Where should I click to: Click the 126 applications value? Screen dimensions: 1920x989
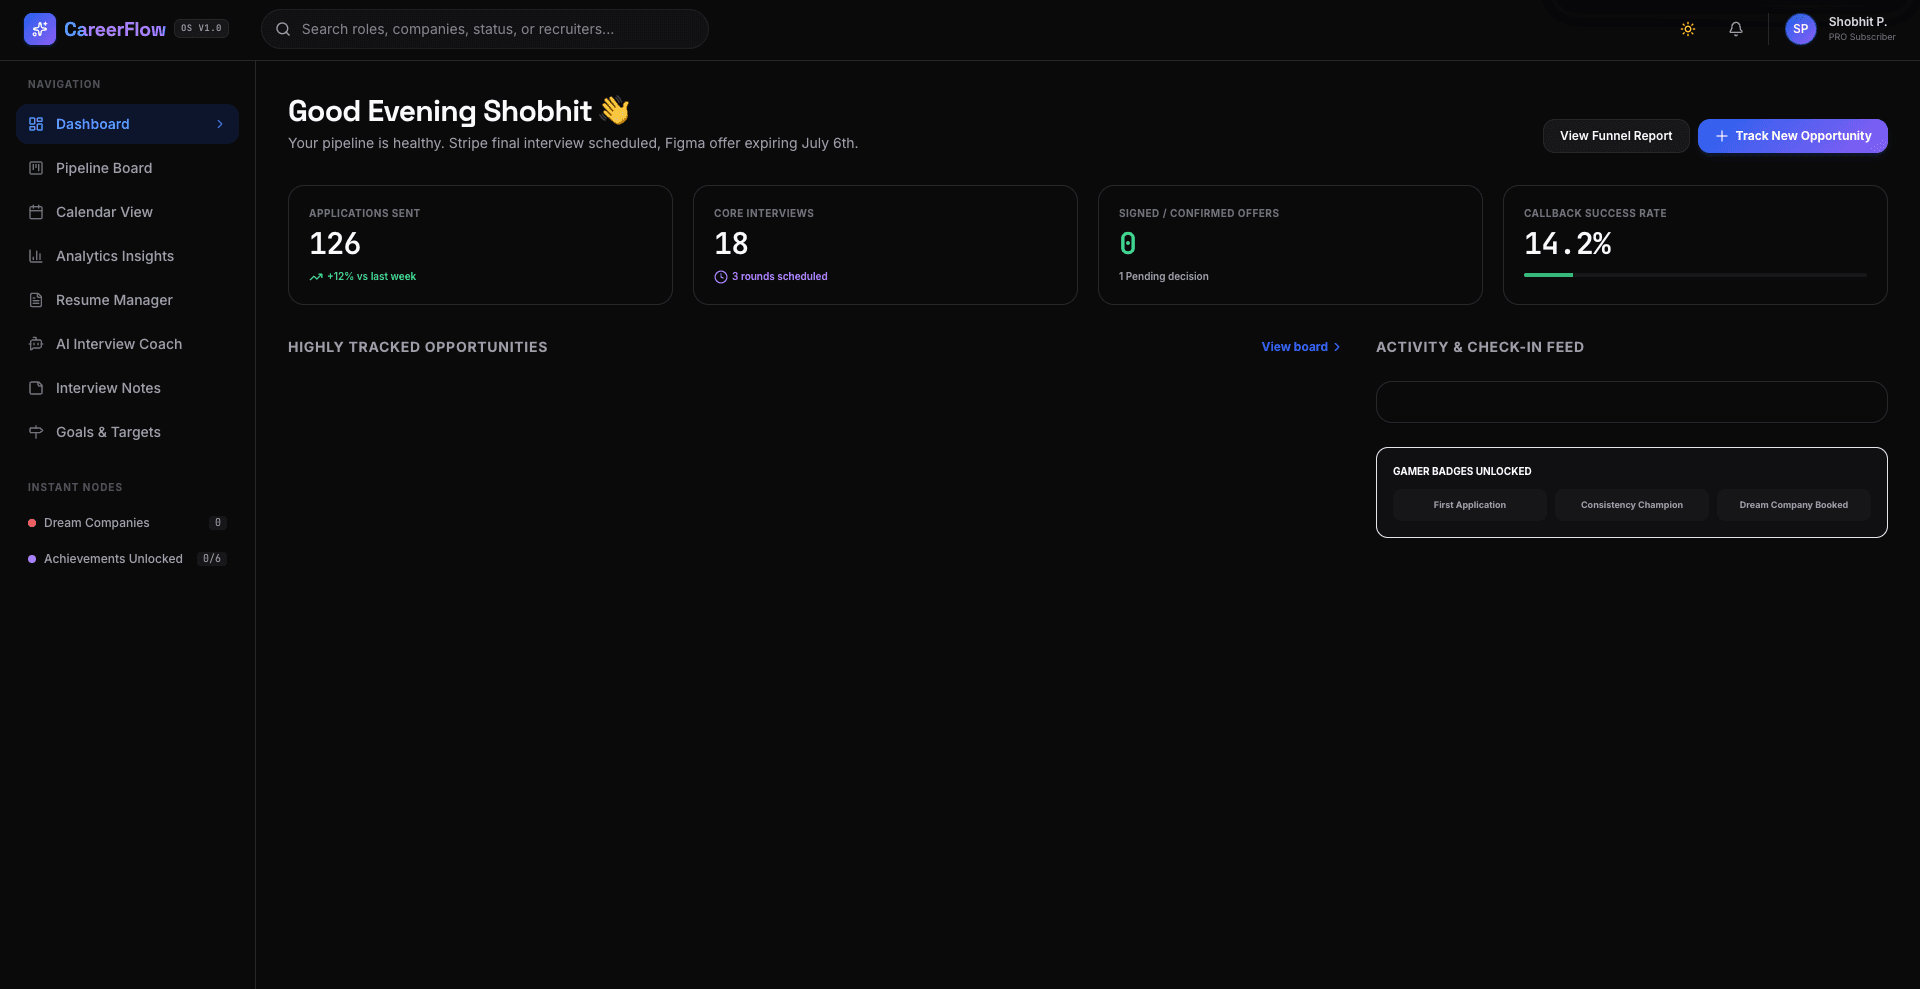pyautogui.click(x=335, y=244)
